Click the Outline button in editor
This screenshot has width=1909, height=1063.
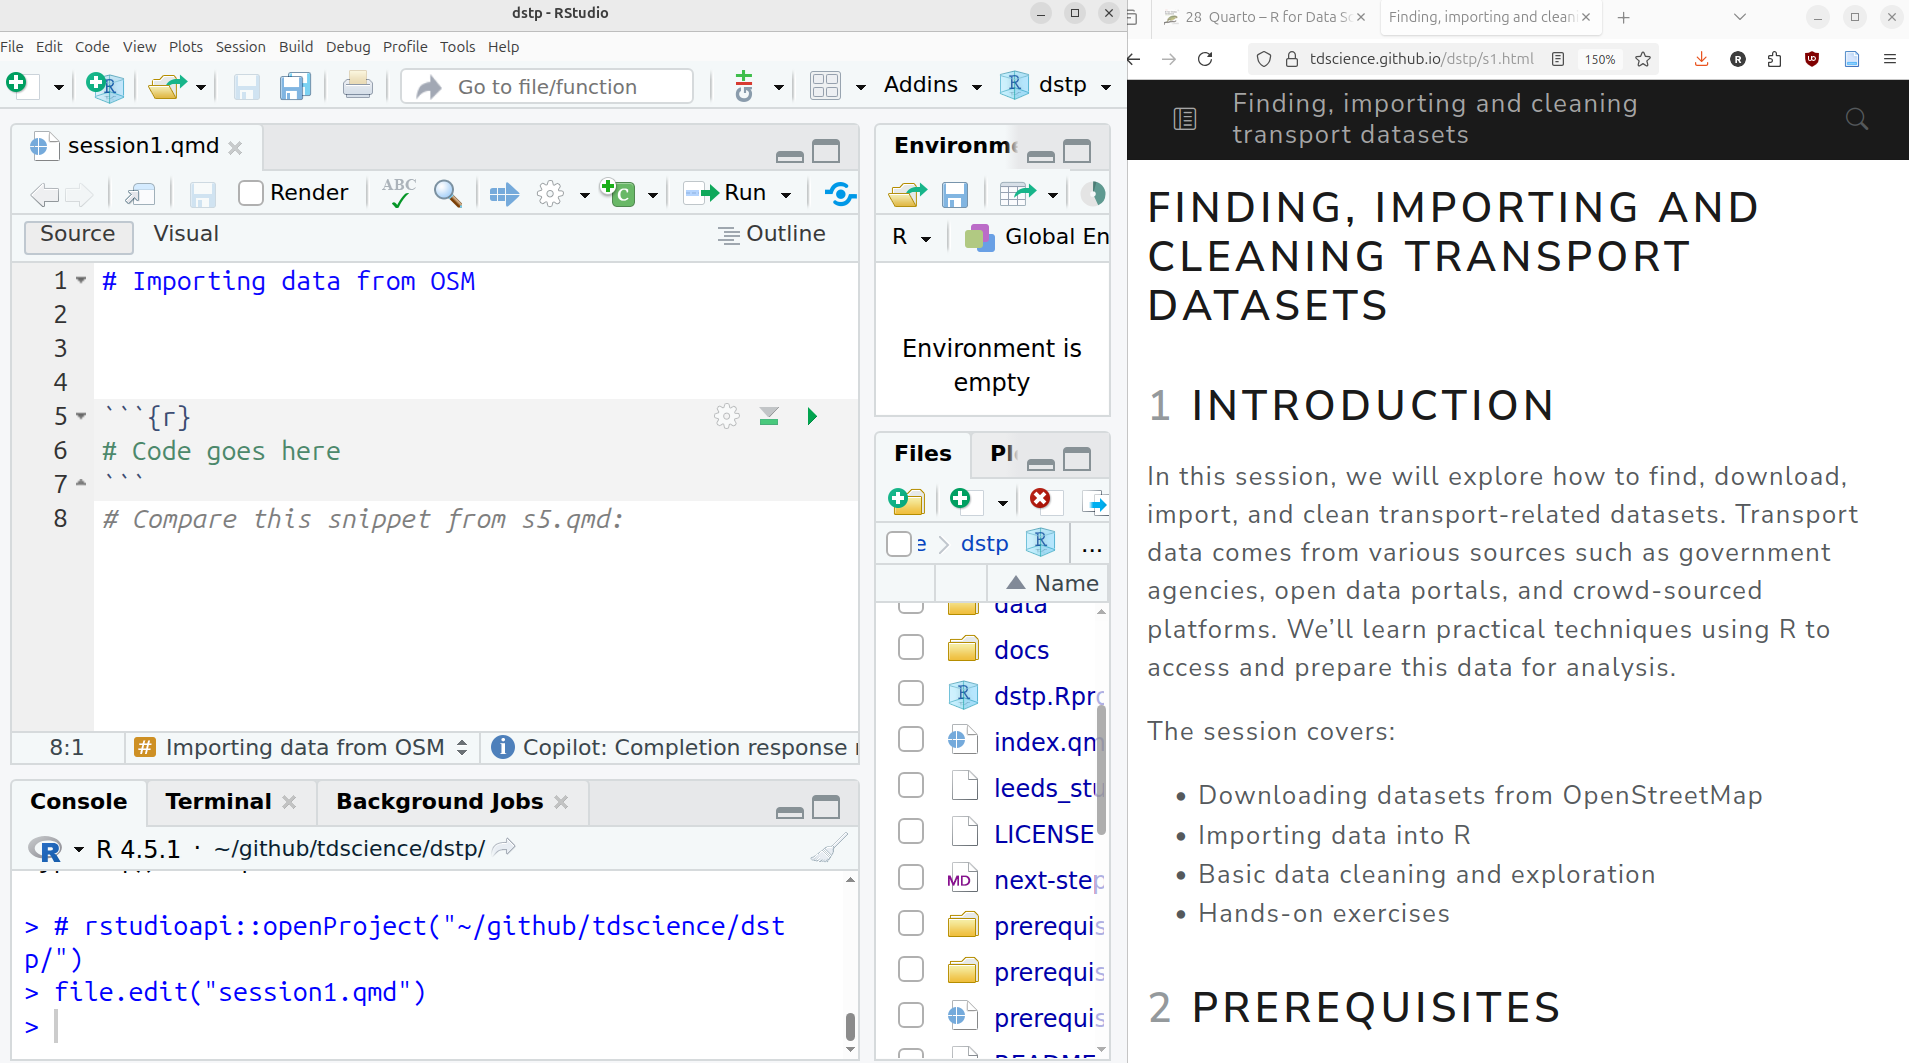772,234
